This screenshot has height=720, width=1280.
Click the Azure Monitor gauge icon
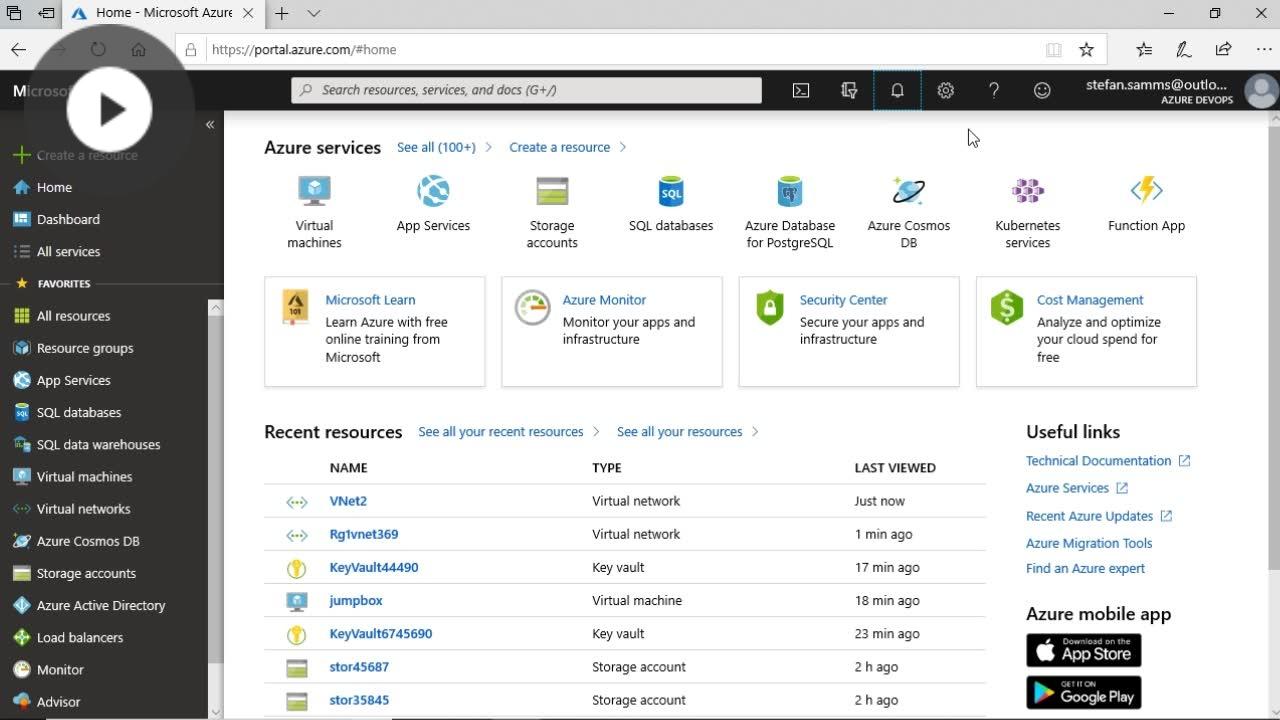(x=532, y=308)
